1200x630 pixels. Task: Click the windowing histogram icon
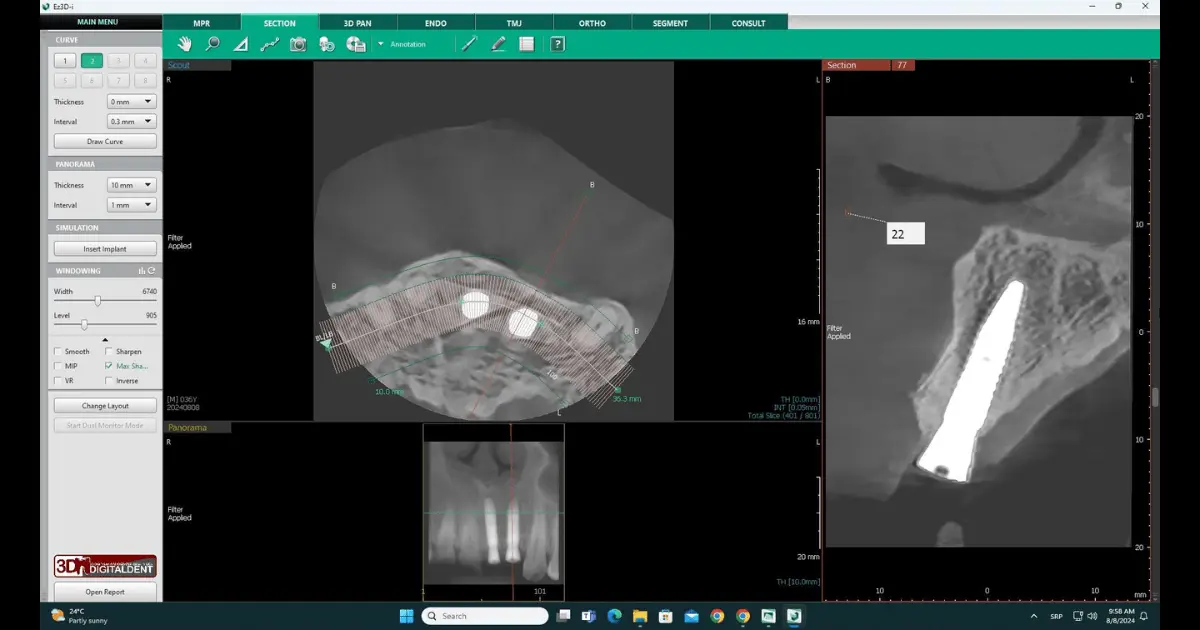pyautogui.click(x=142, y=271)
